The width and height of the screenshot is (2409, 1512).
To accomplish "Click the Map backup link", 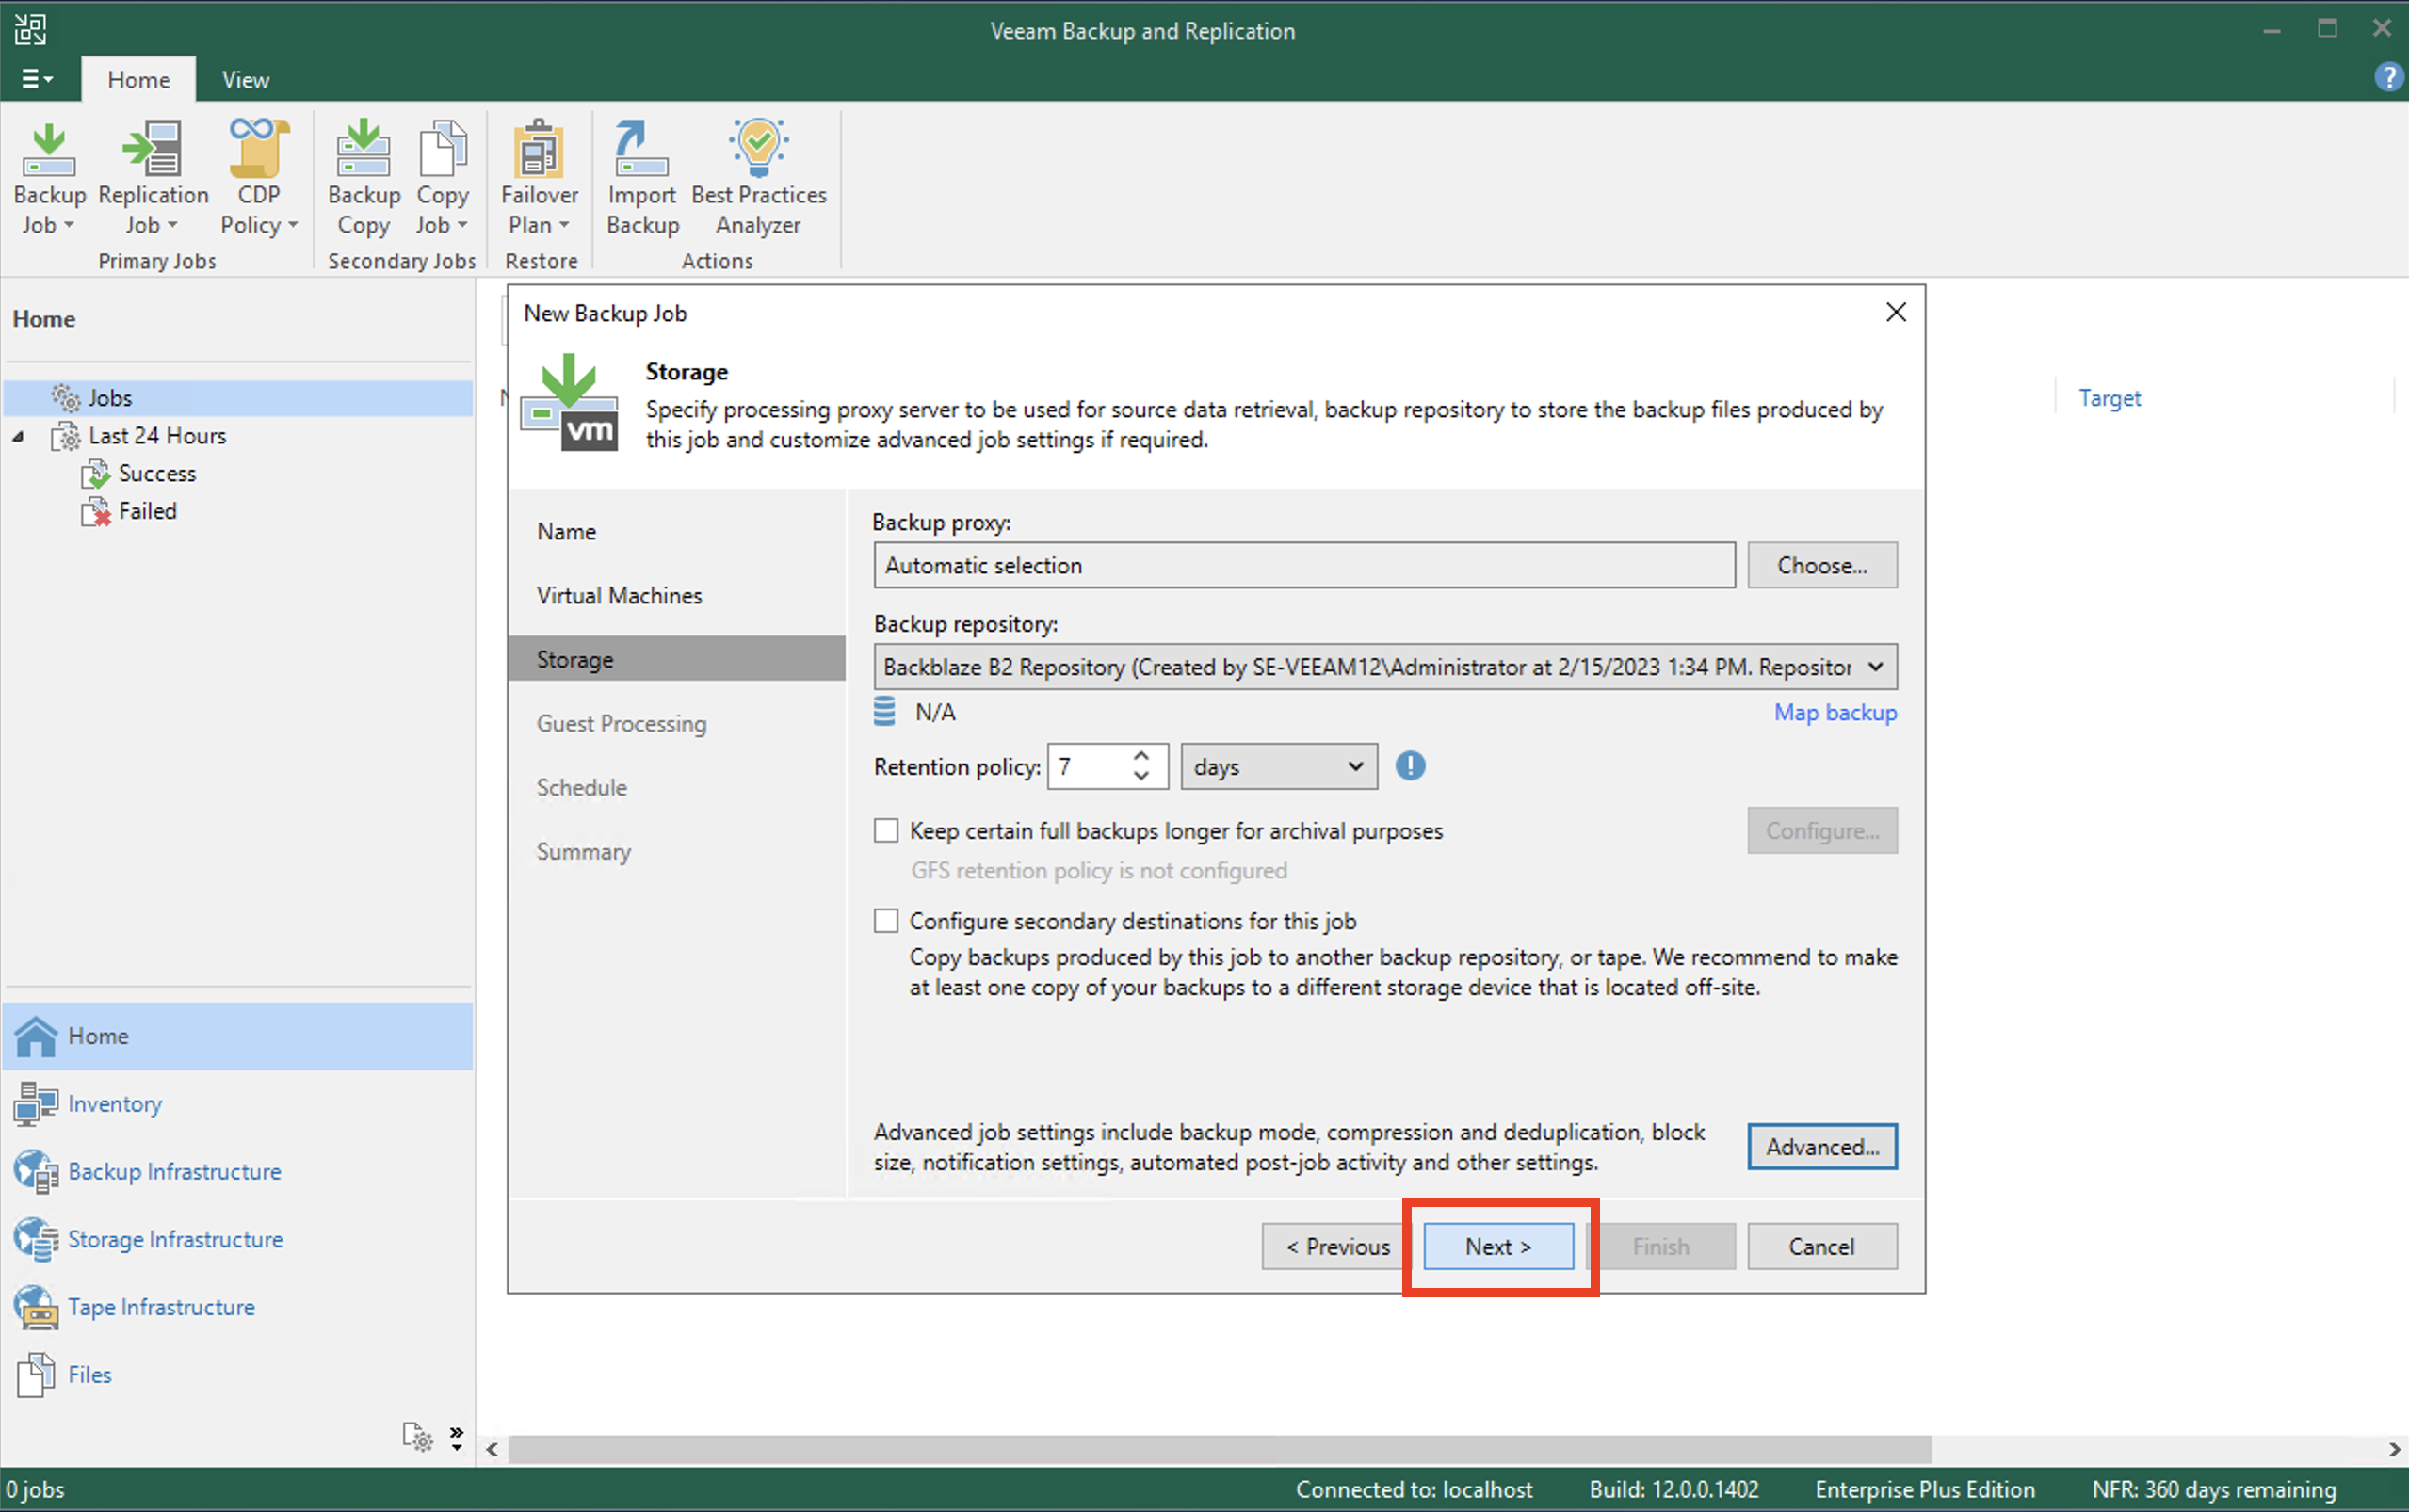I will coord(1834,713).
